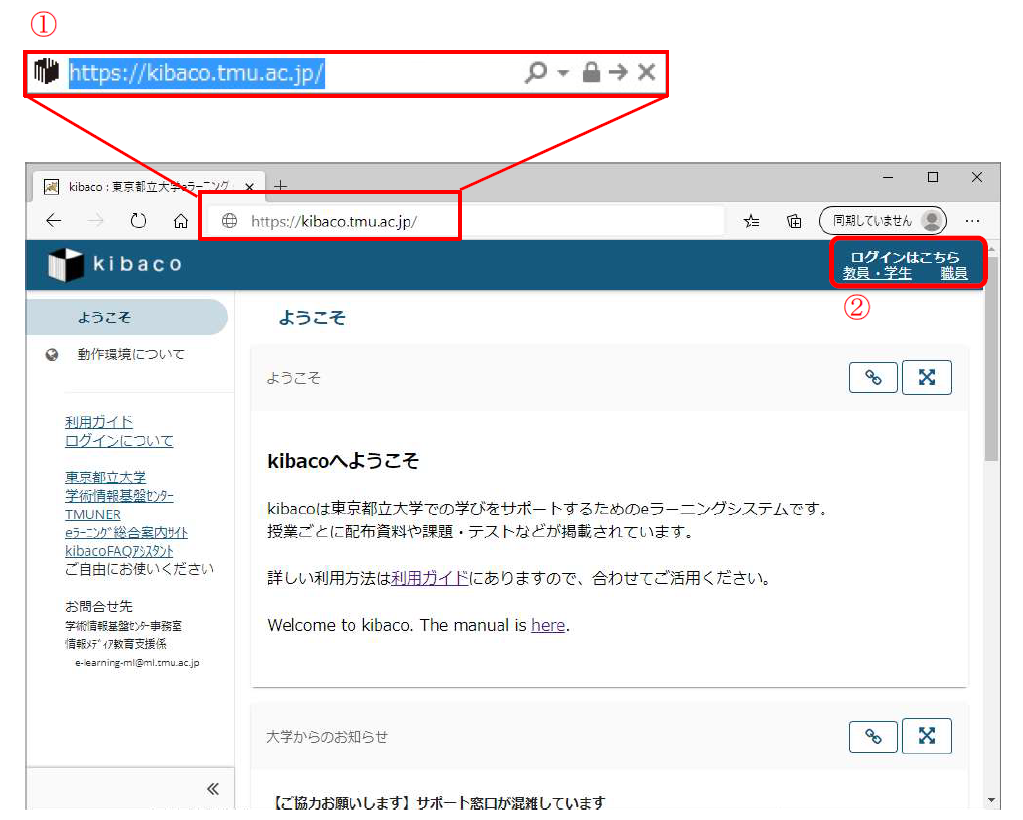Click link icon in 大学からのお知らせ panel
The image size is (1023, 820).
pyautogui.click(x=873, y=736)
